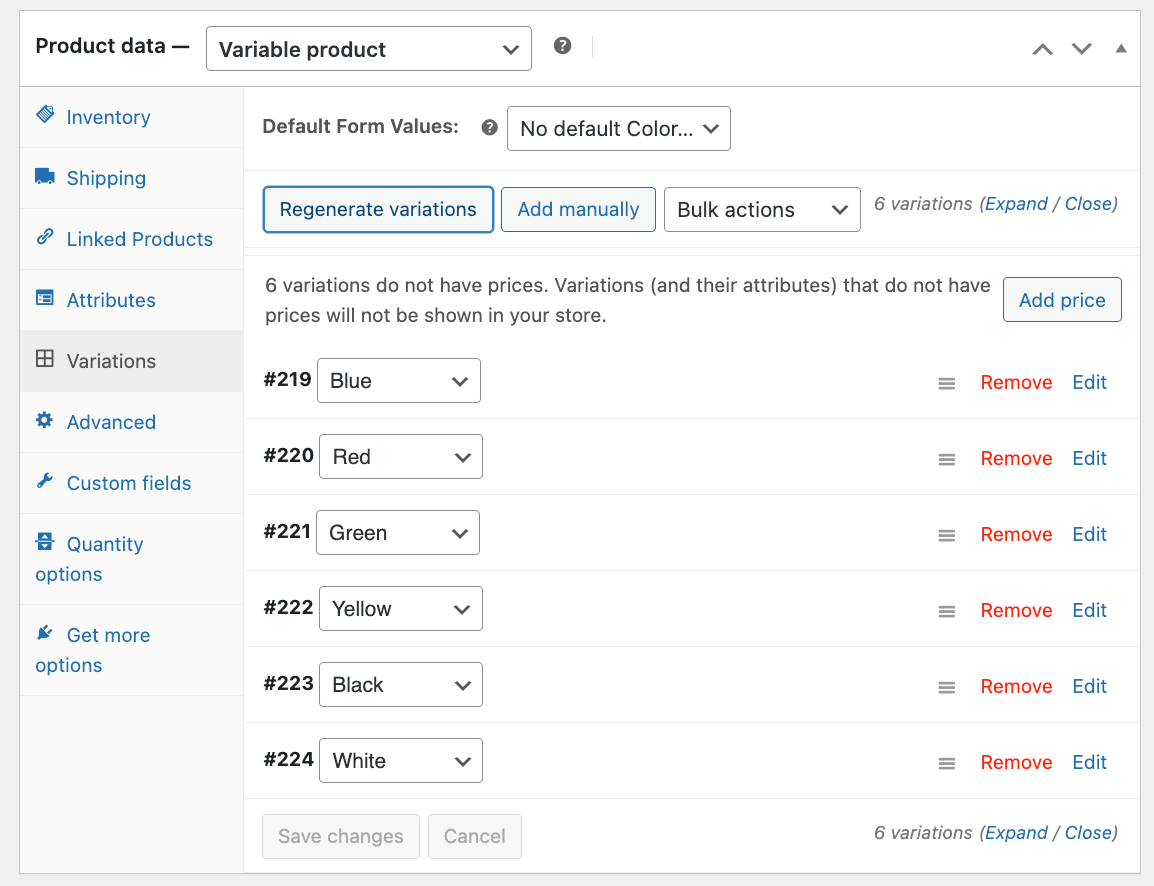Click the Get more options plug icon

[x=45, y=633]
